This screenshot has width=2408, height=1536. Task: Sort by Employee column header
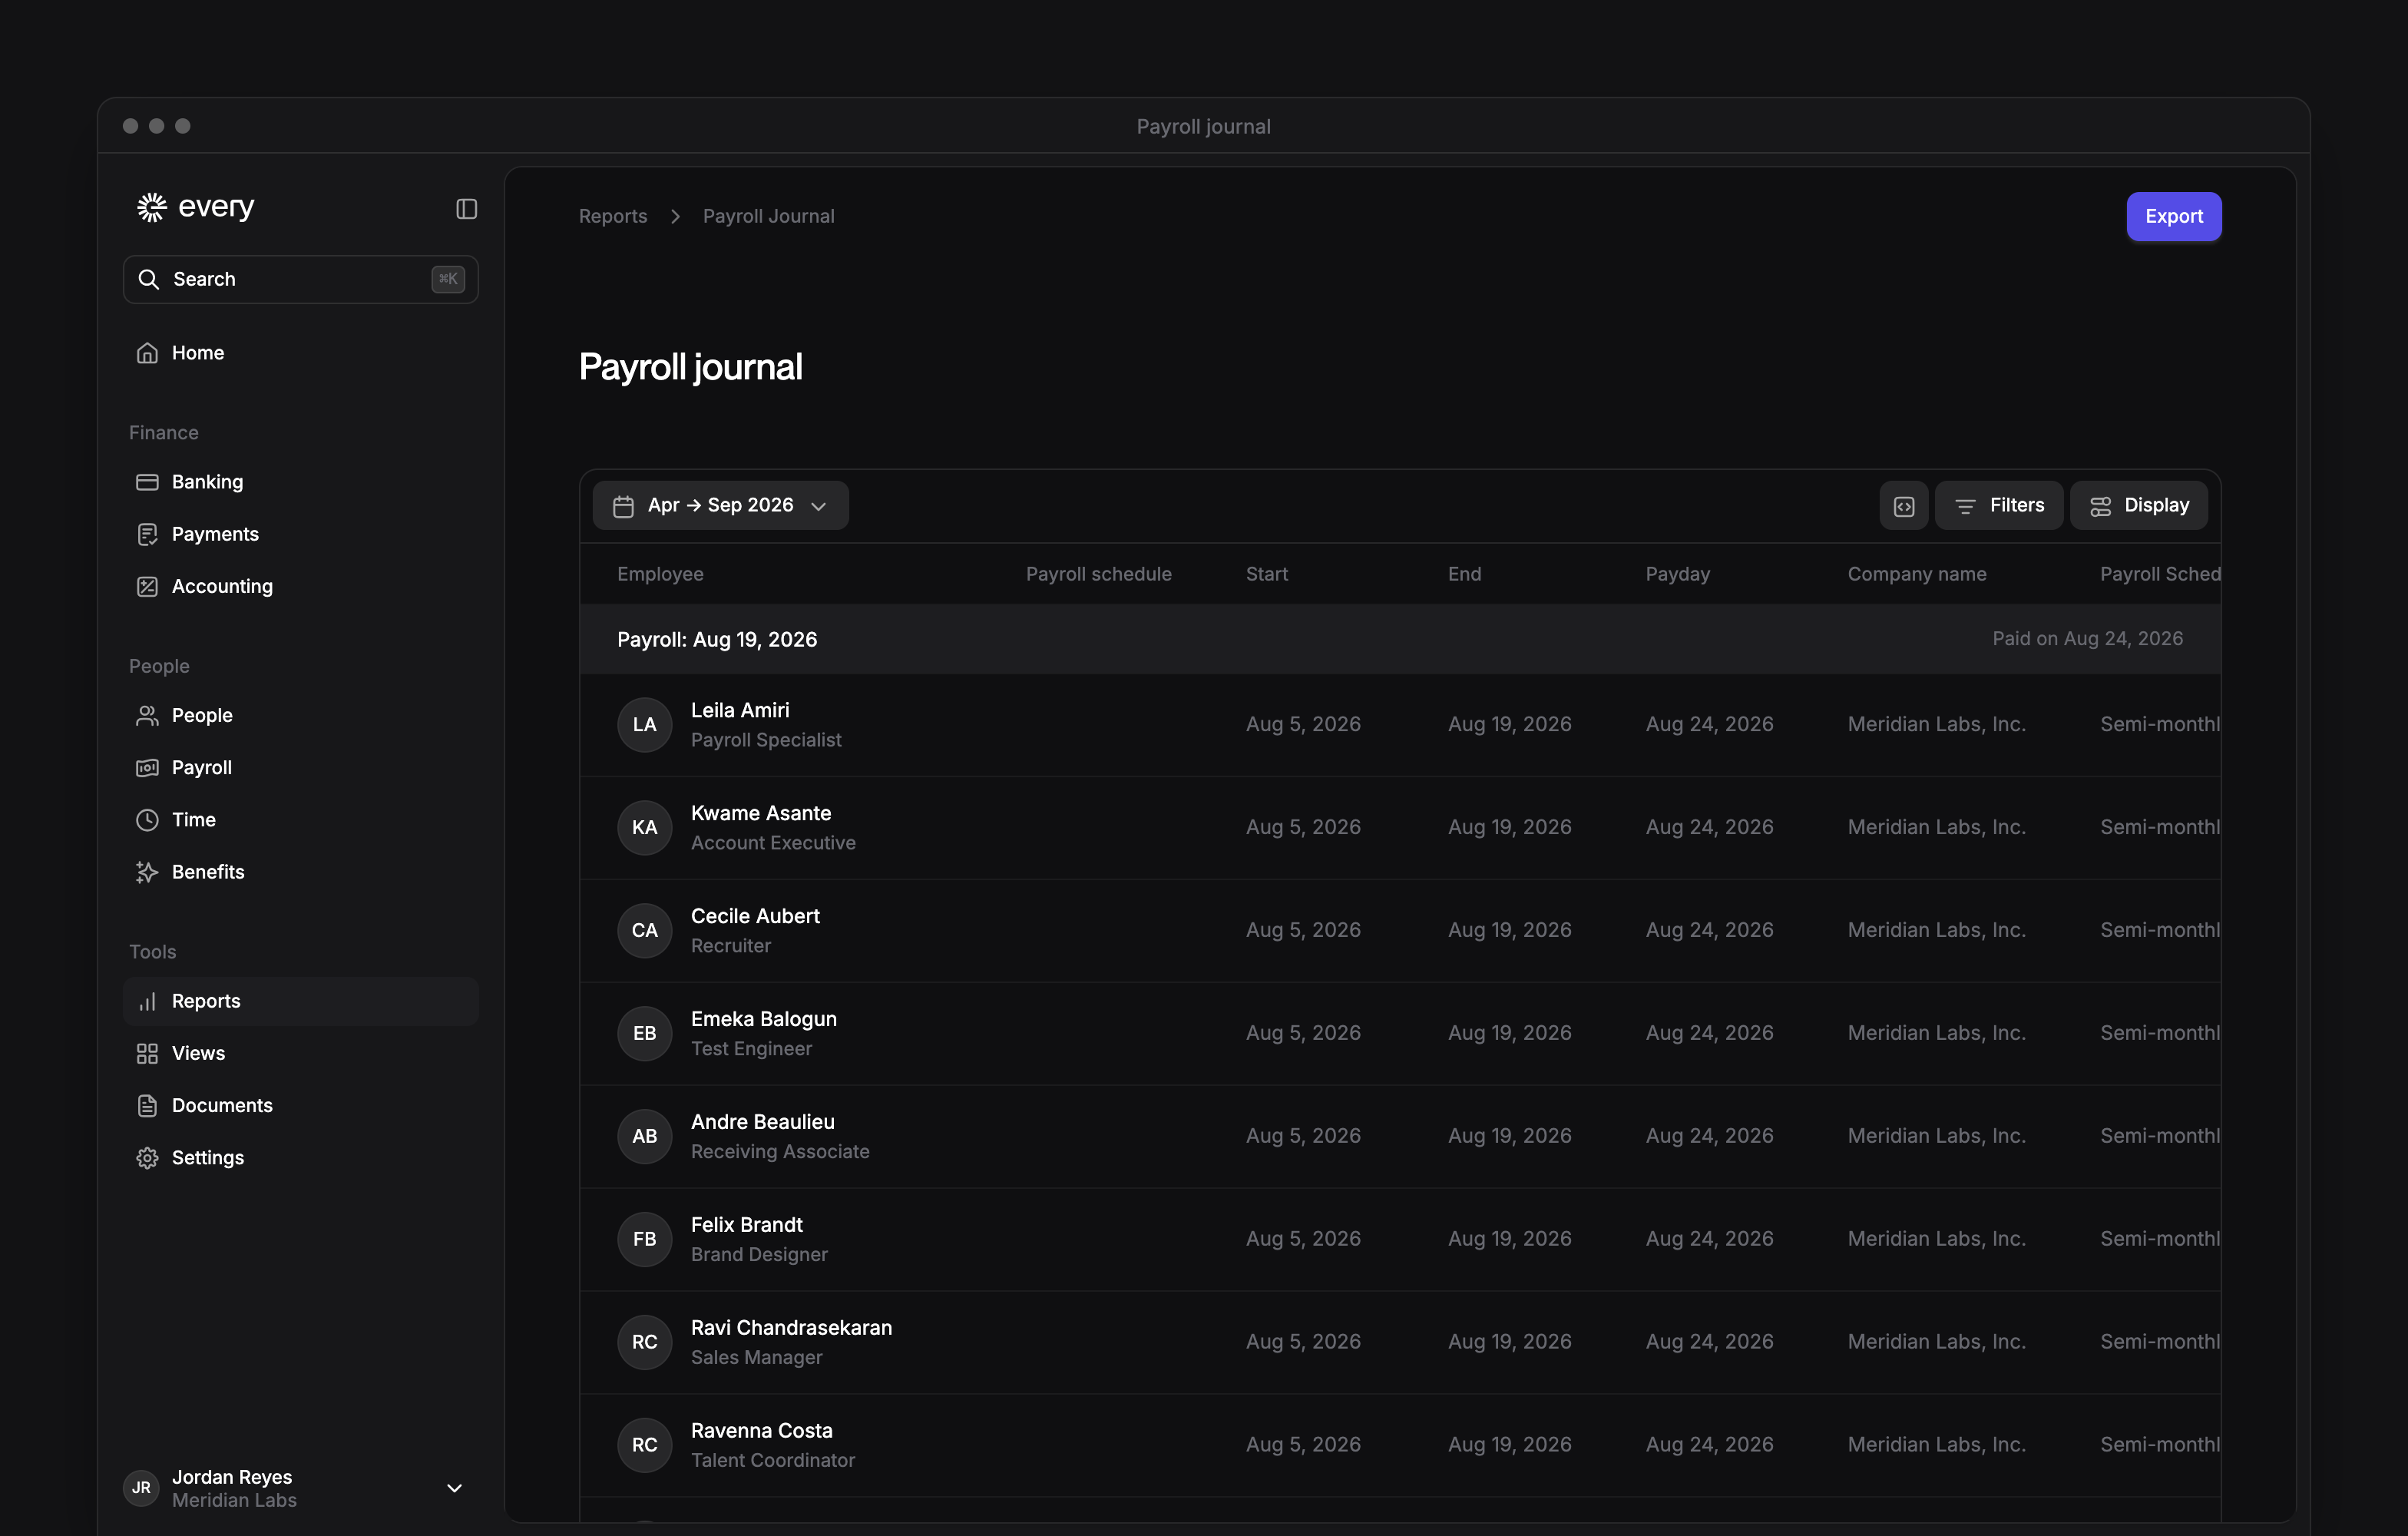pyautogui.click(x=660, y=574)
